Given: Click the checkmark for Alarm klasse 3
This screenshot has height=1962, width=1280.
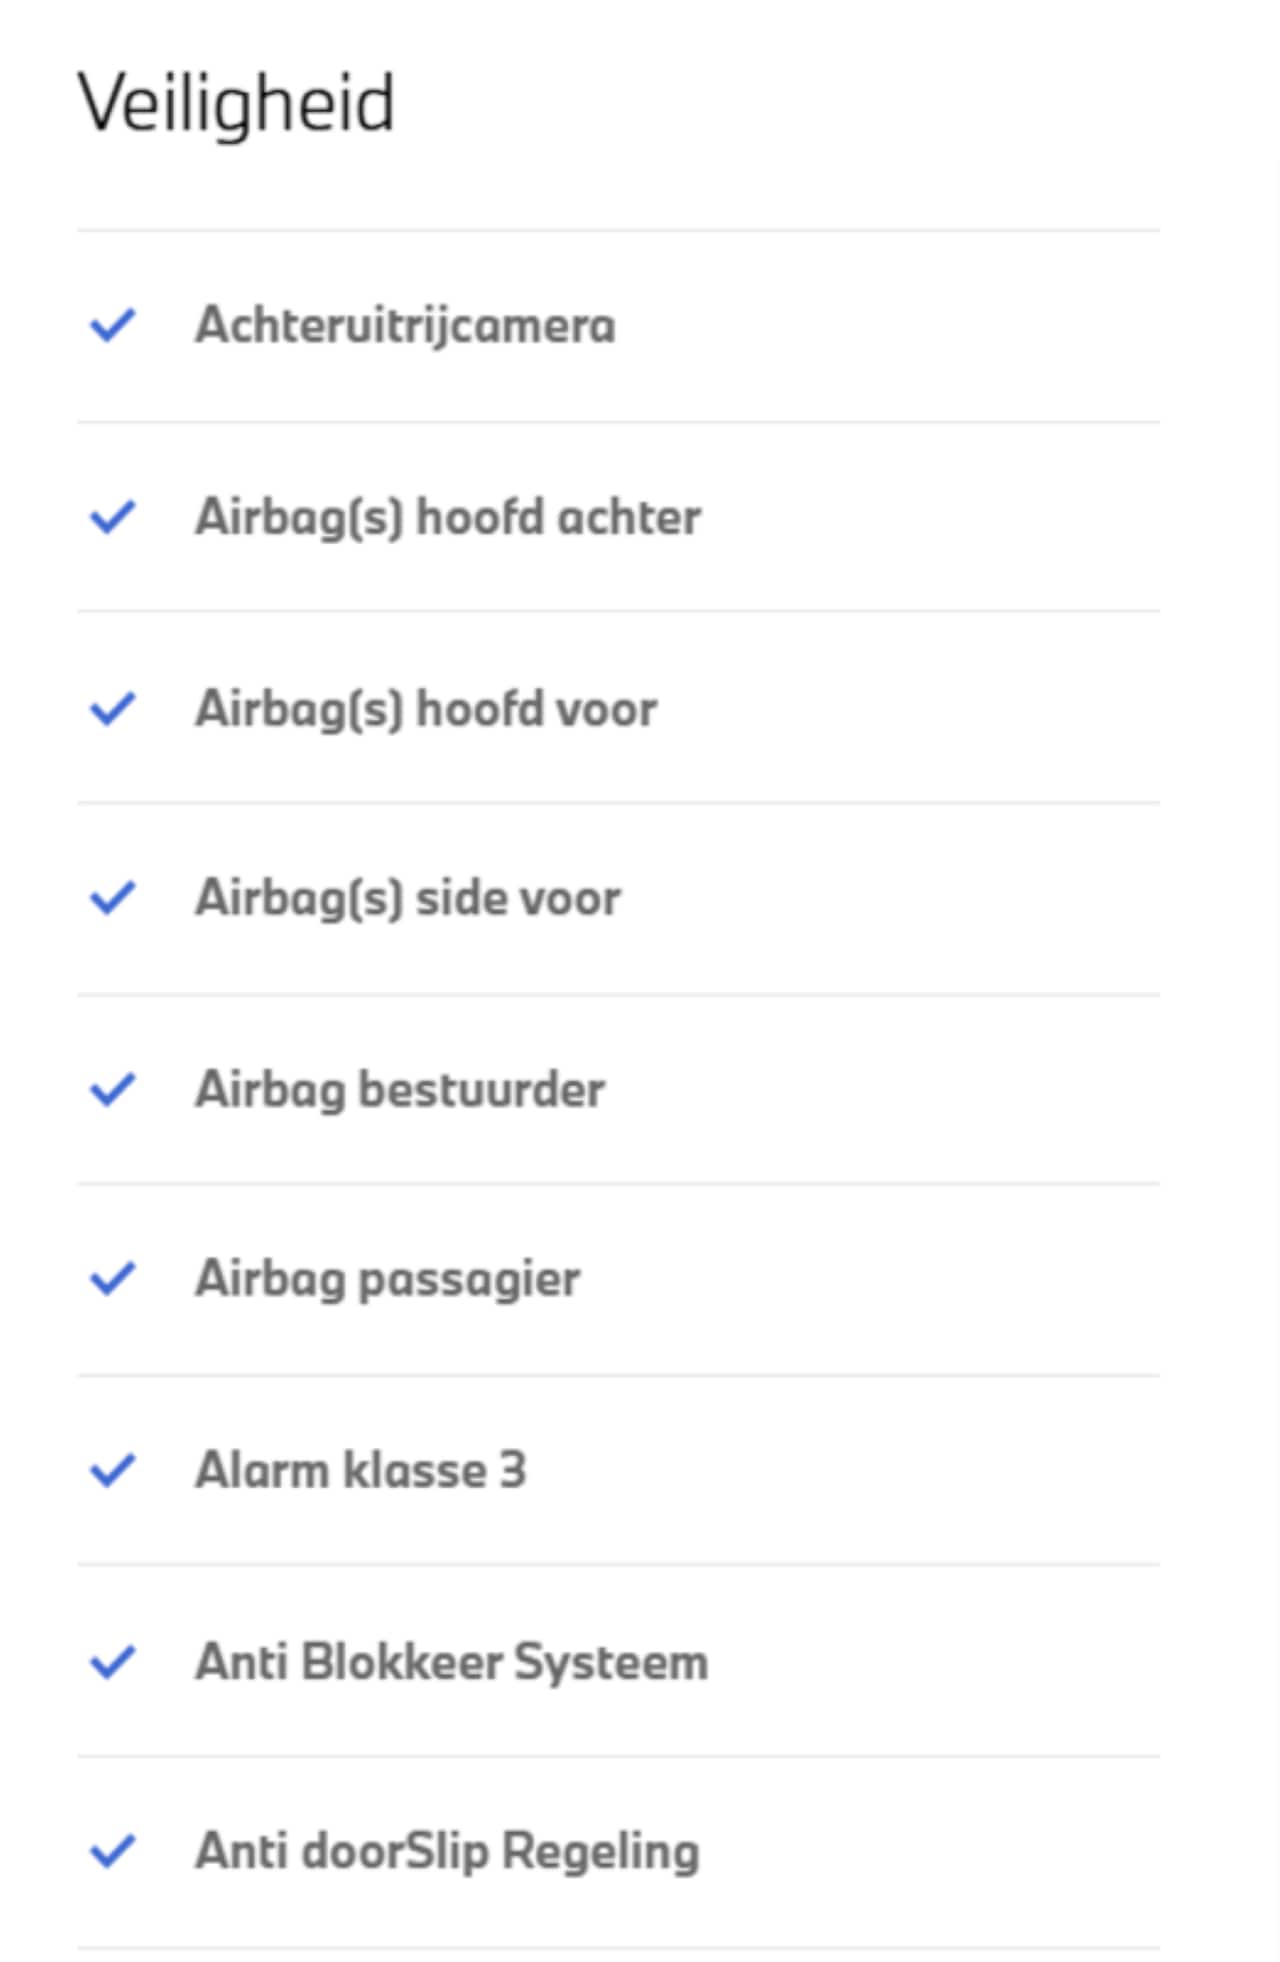Looking at the screenshot, I should (x=112, y=1470).
